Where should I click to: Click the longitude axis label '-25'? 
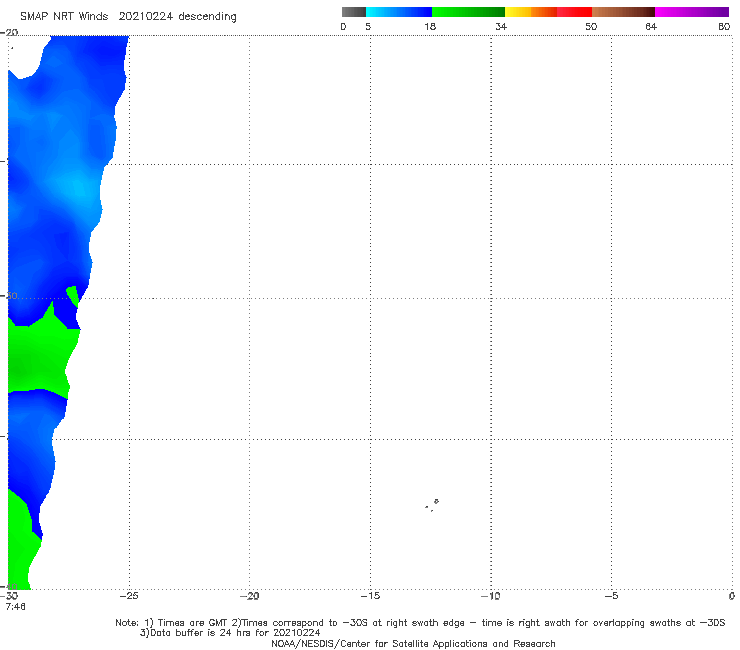pos(129,596)
